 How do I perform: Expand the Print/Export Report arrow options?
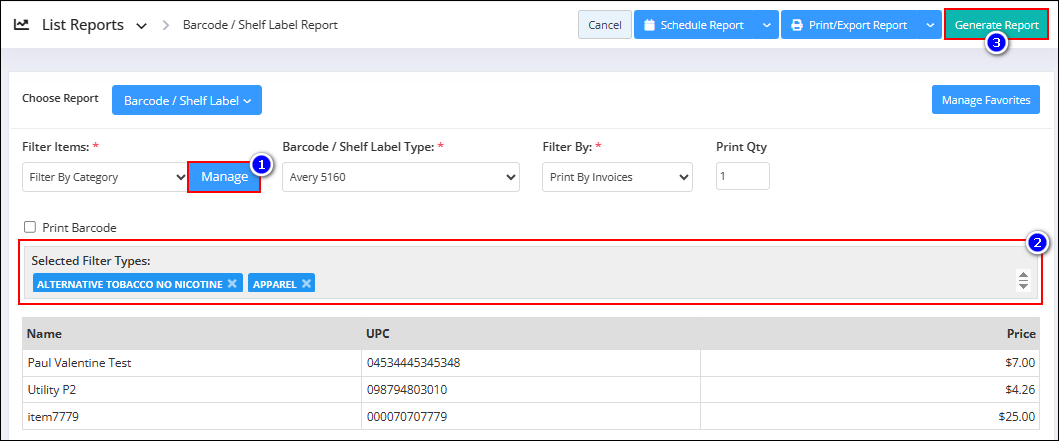pyautogui.click(x=929, y=25)
